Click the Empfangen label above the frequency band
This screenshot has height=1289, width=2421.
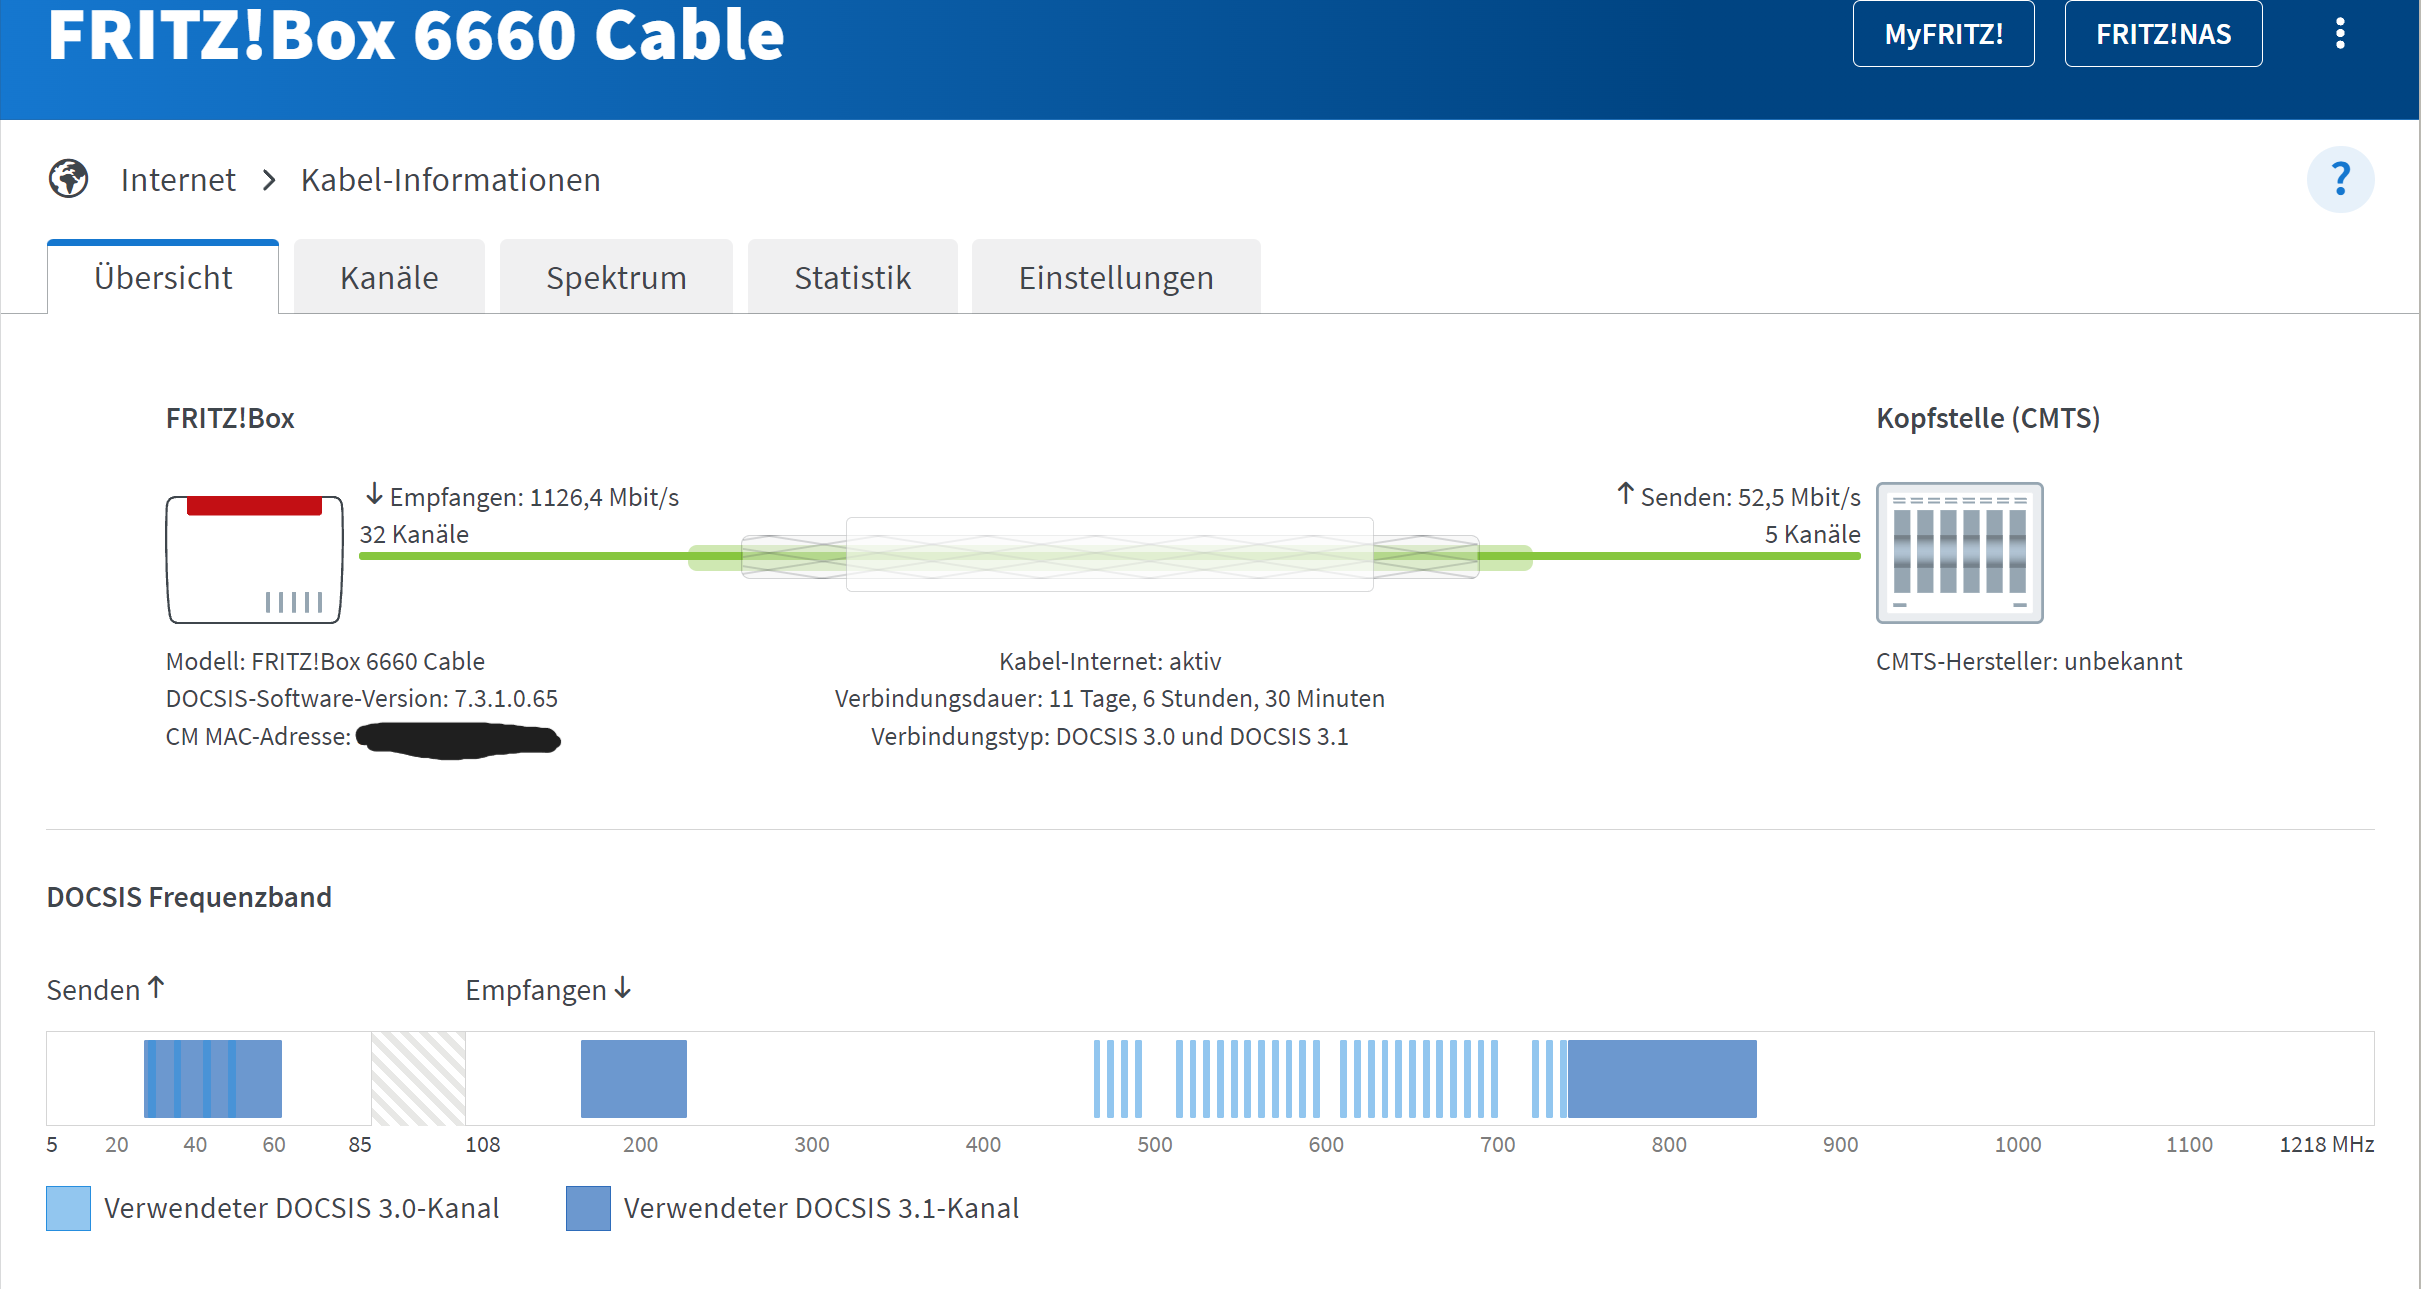pos(548,989)
